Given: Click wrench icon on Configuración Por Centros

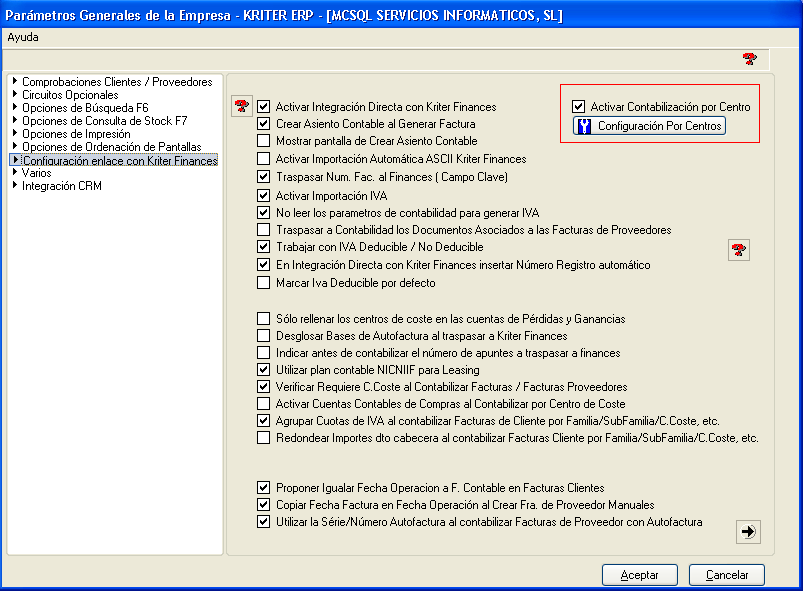Looking at the screenshot, I should pos(584,126).
